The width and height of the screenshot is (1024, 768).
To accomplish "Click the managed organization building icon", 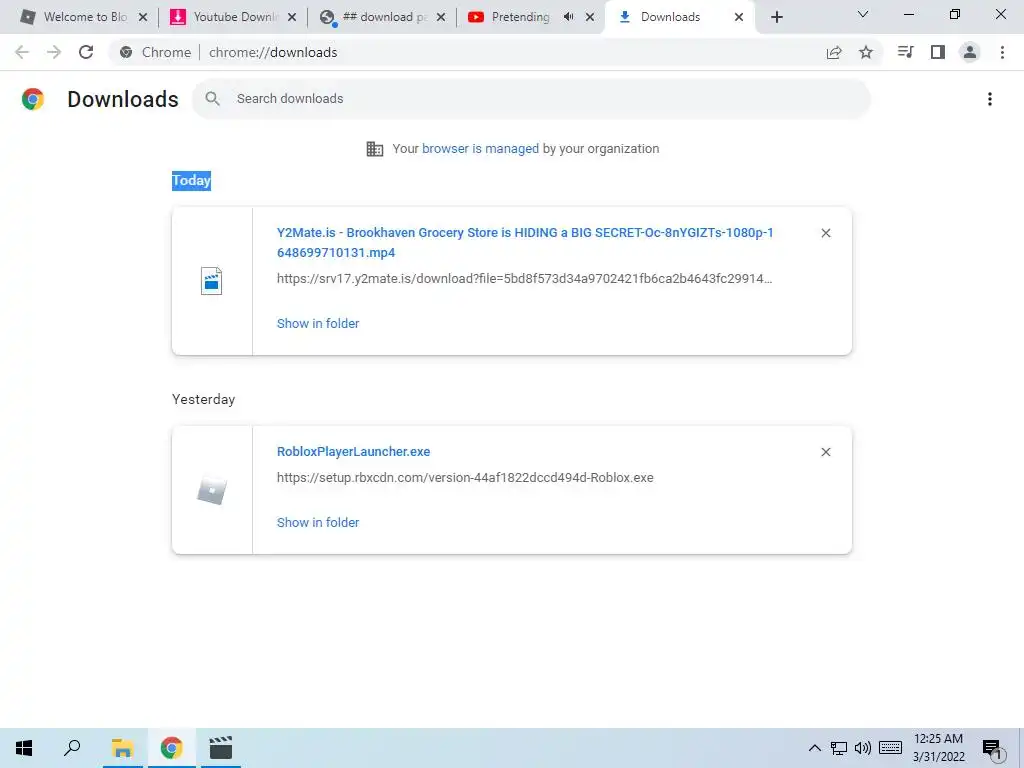I will (x=375, y=149).
